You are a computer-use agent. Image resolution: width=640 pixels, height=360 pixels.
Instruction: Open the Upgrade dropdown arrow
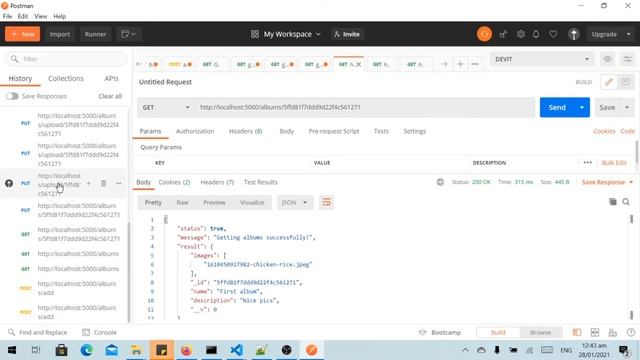pyautogui.click(x=629, y=34)
